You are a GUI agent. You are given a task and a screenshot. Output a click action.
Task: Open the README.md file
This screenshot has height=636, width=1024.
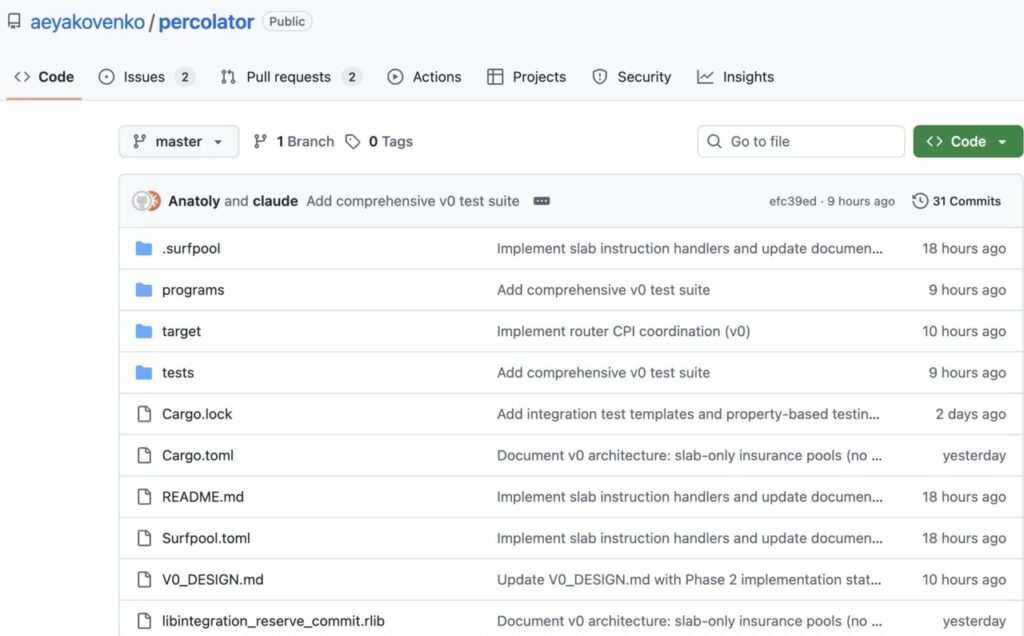click(203, 497)
